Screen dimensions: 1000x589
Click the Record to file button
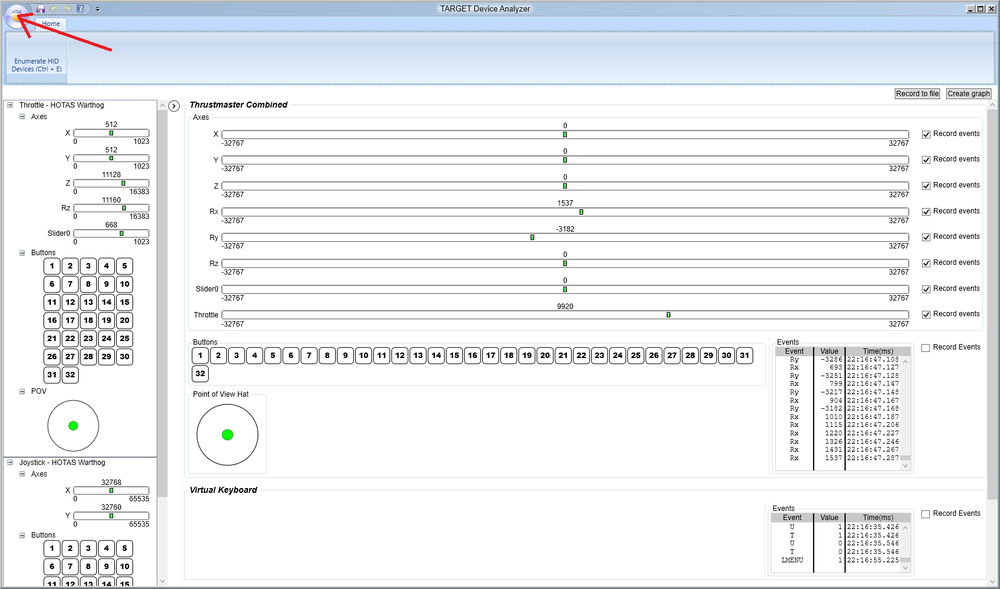click(x=916, y=93)
